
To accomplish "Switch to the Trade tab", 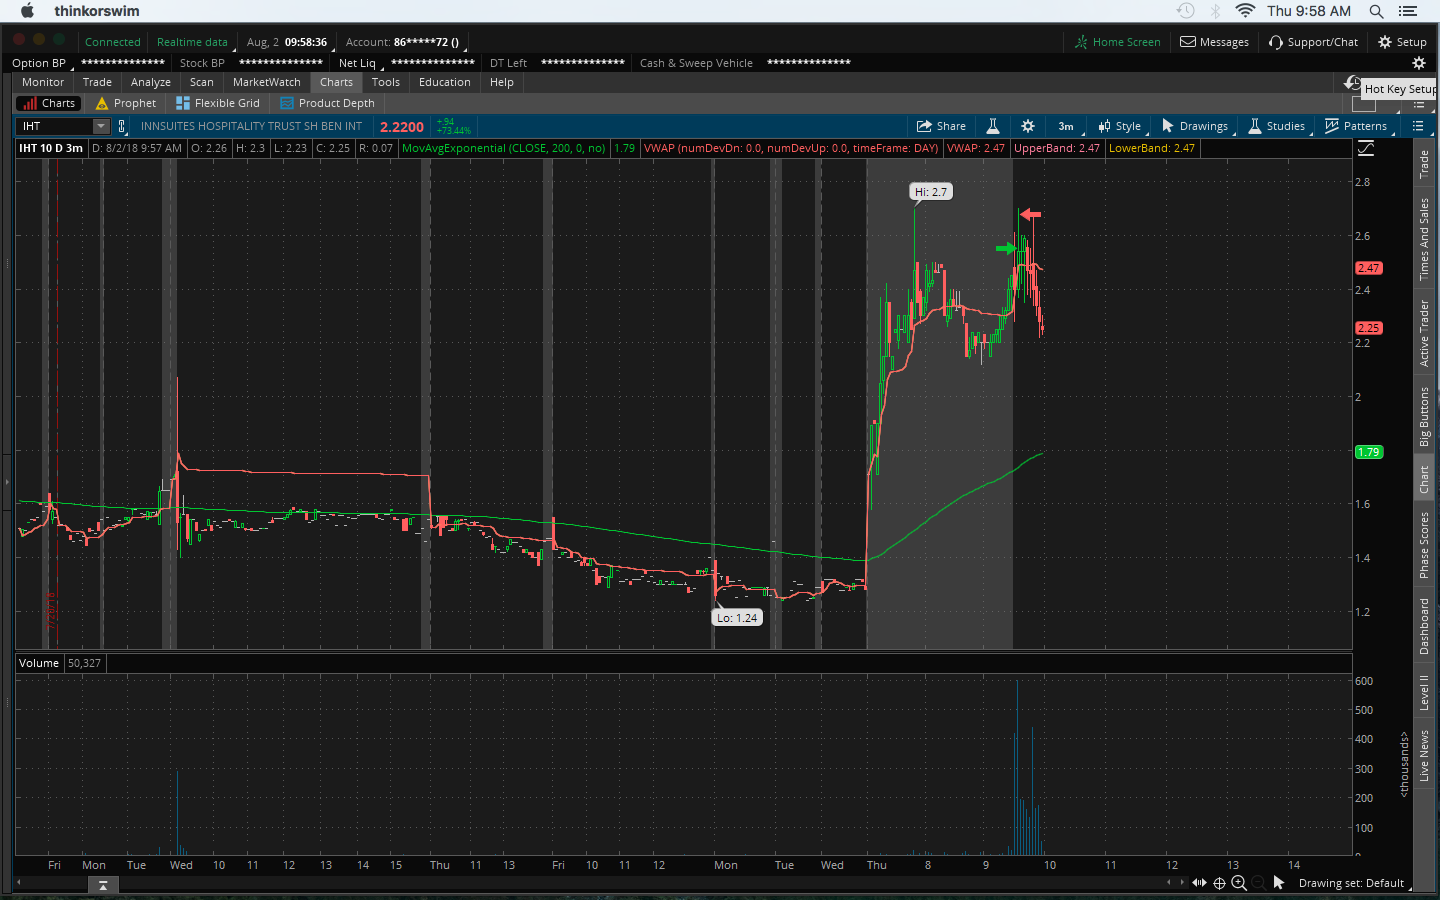I will (97, 82).
